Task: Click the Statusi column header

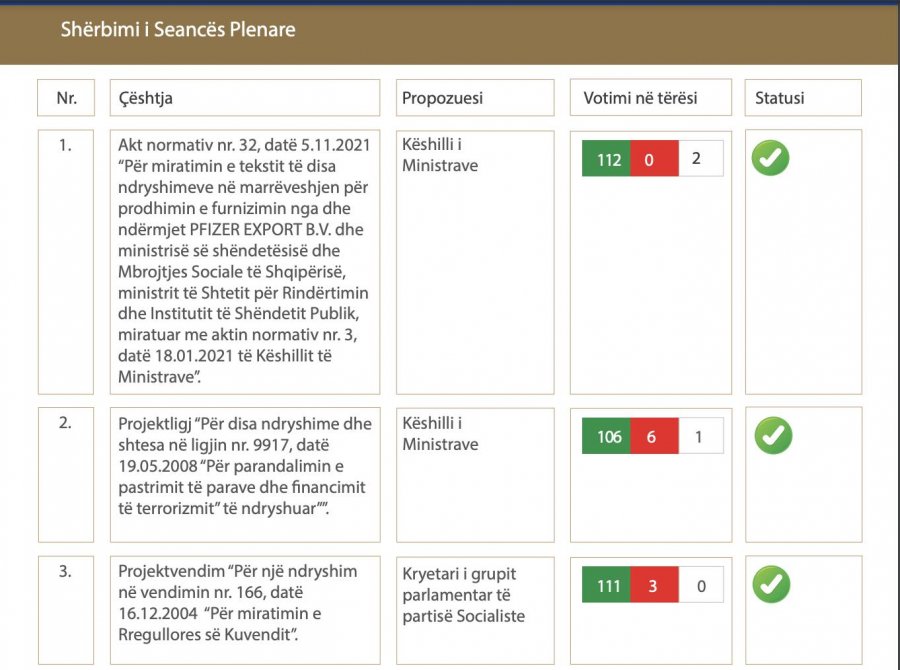Action: pyautogui.click(x=803, y=98)
